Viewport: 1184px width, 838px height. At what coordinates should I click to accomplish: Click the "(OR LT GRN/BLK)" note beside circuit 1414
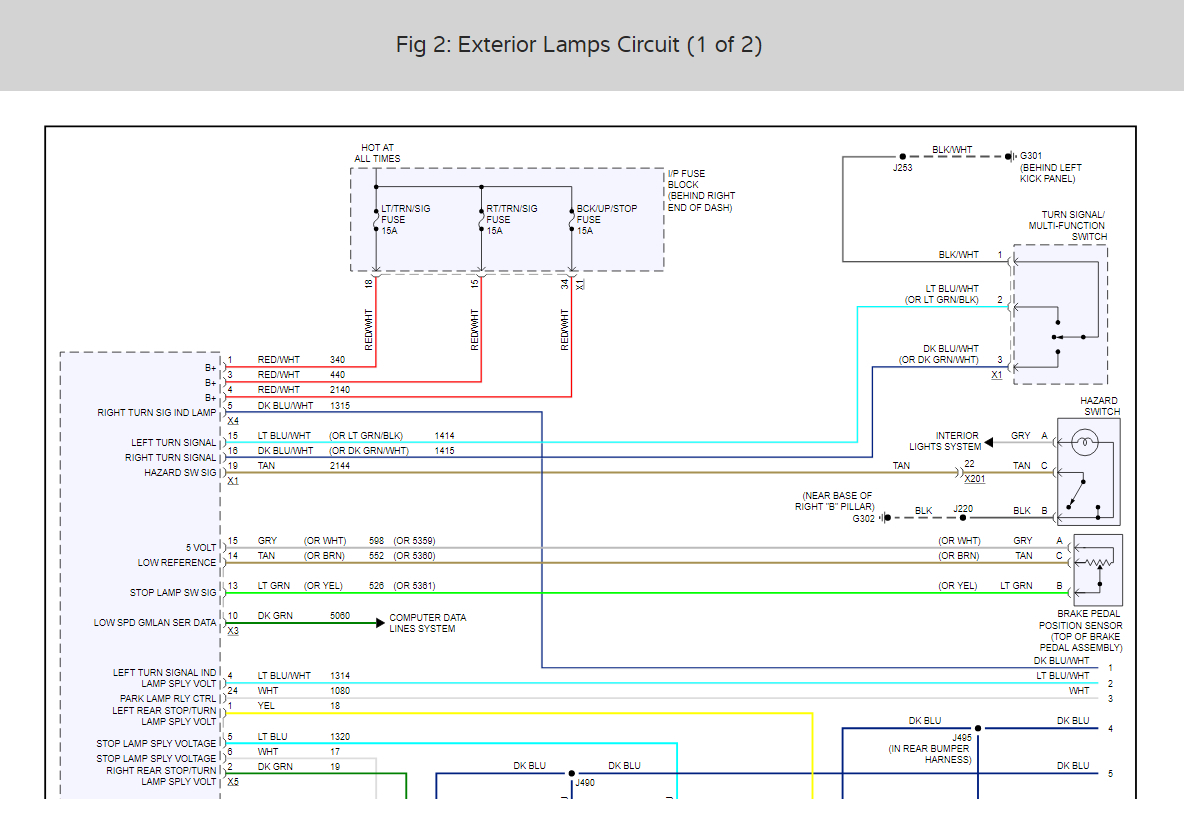coord(366,436)
